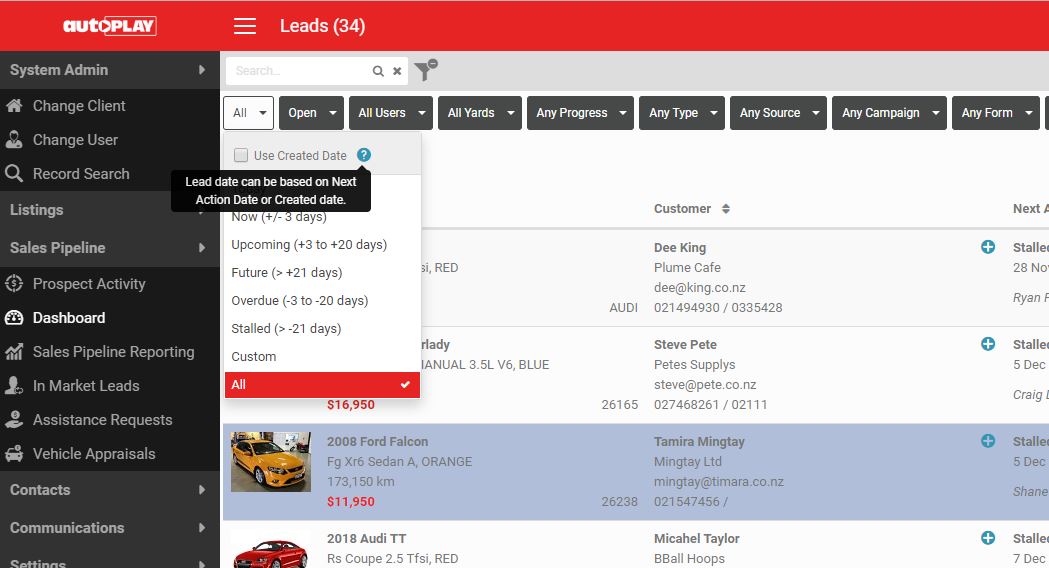This screenshot has height=568, width=1049.
Task: Click the Change Client home icon
Action: 14,106
